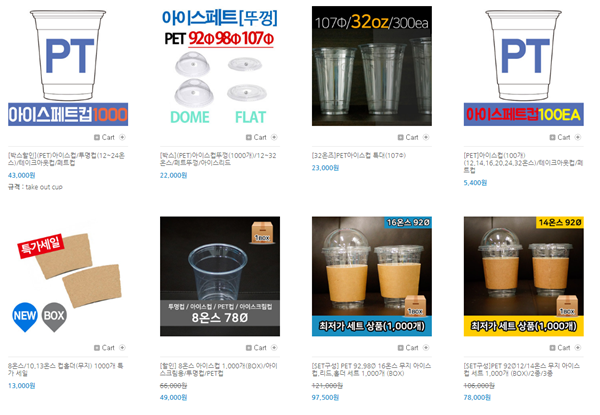Click the 43,000 won price
The image size is (600, 415).
(21, 175)
